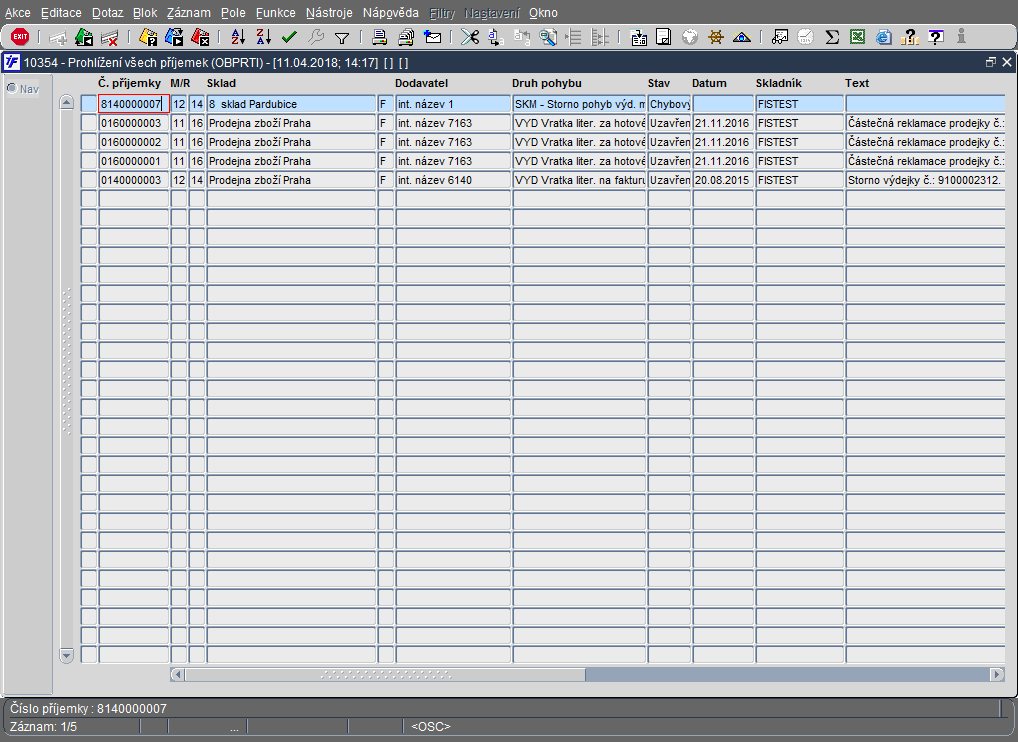Click the Sigma sum icon
The height and width of the screenshot is (742, 1018).
pyautogui.click(x=832, y=37)
